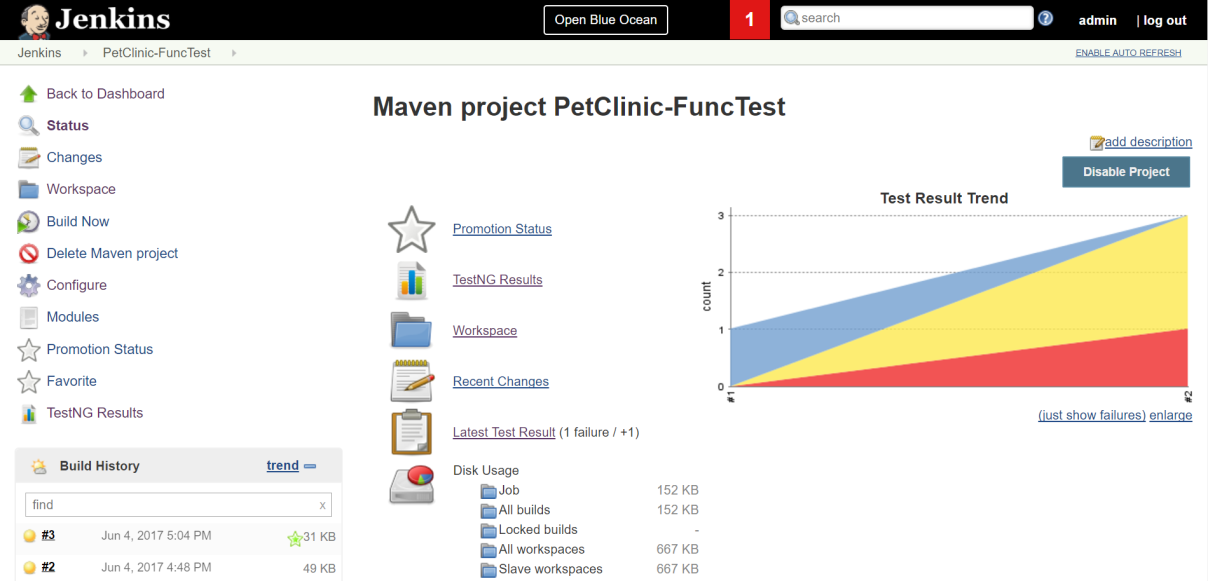Image resolution: width=1208 pixels, height=581 pixels.
Task: Open Favorite from the sidebar menu
Action: coord(72,381)
